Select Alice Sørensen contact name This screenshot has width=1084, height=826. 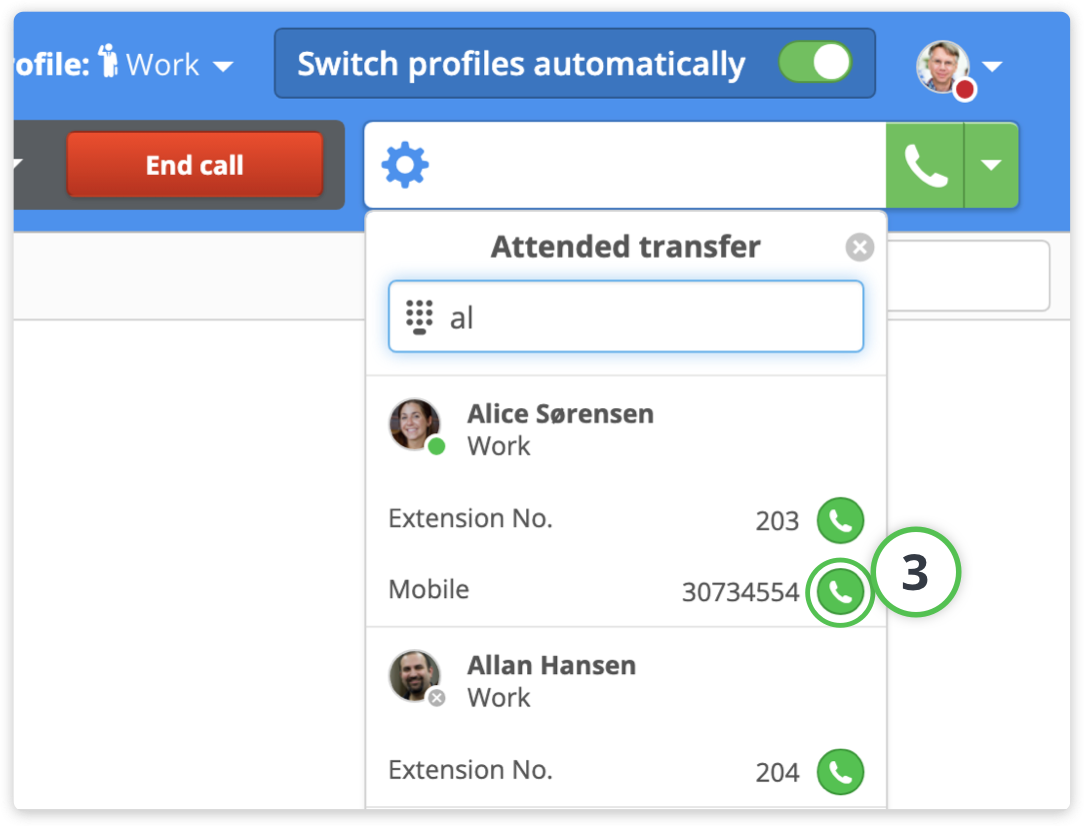(x=560, y=414)
